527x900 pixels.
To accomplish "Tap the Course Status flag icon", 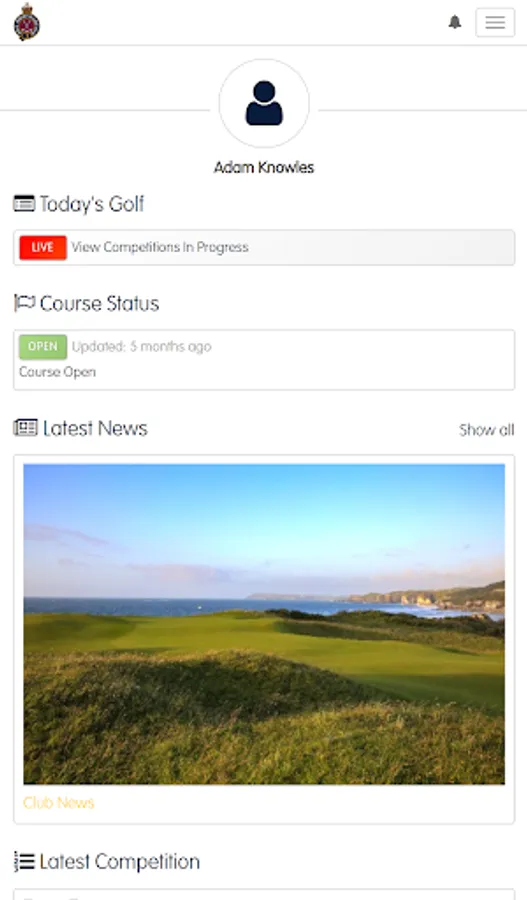I will pyautogui.click(x=24, y=303).
